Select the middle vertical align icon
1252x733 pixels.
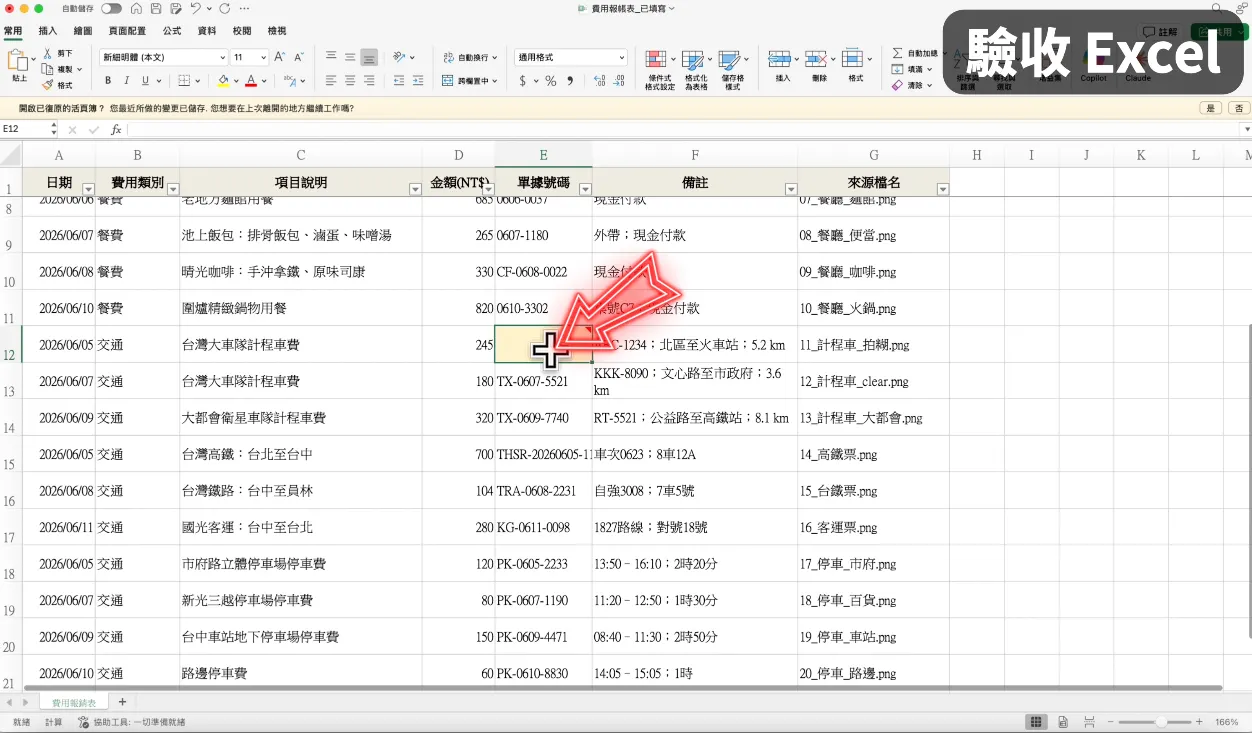coord(350,57)
